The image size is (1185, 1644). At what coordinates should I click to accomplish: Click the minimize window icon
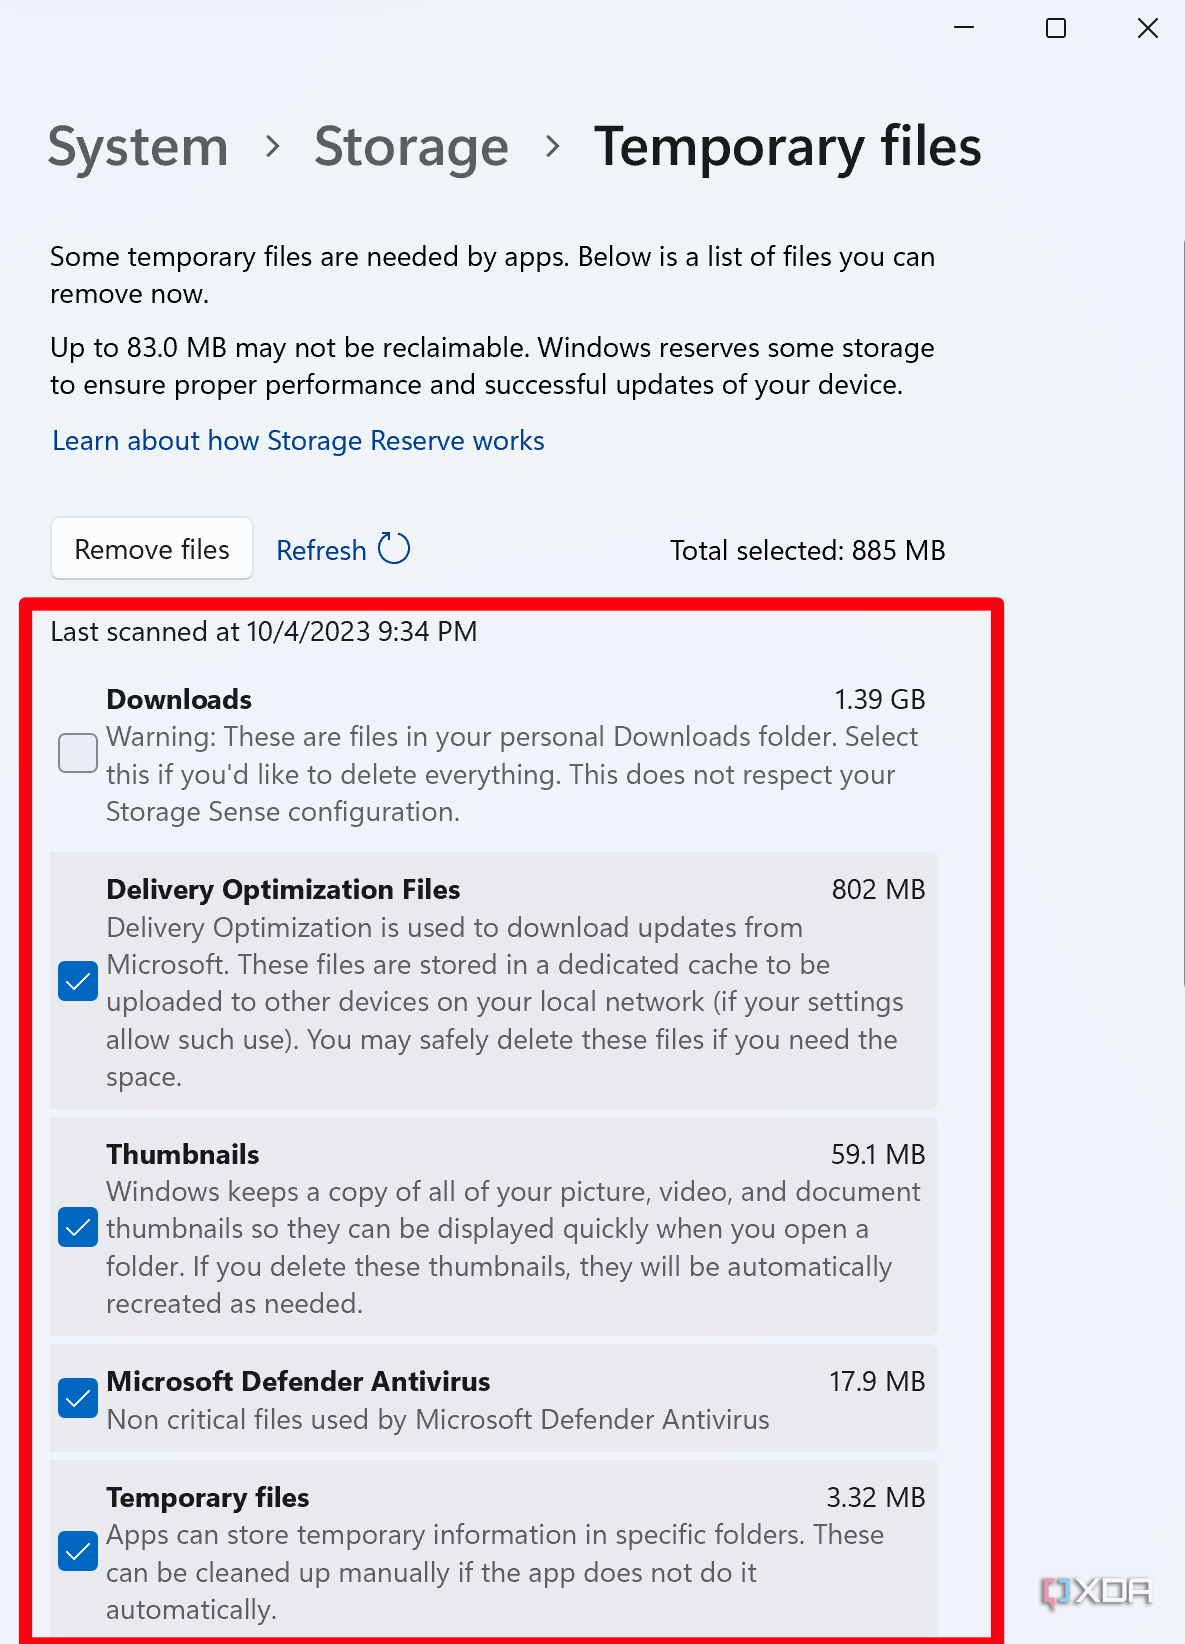coord(963,28)
